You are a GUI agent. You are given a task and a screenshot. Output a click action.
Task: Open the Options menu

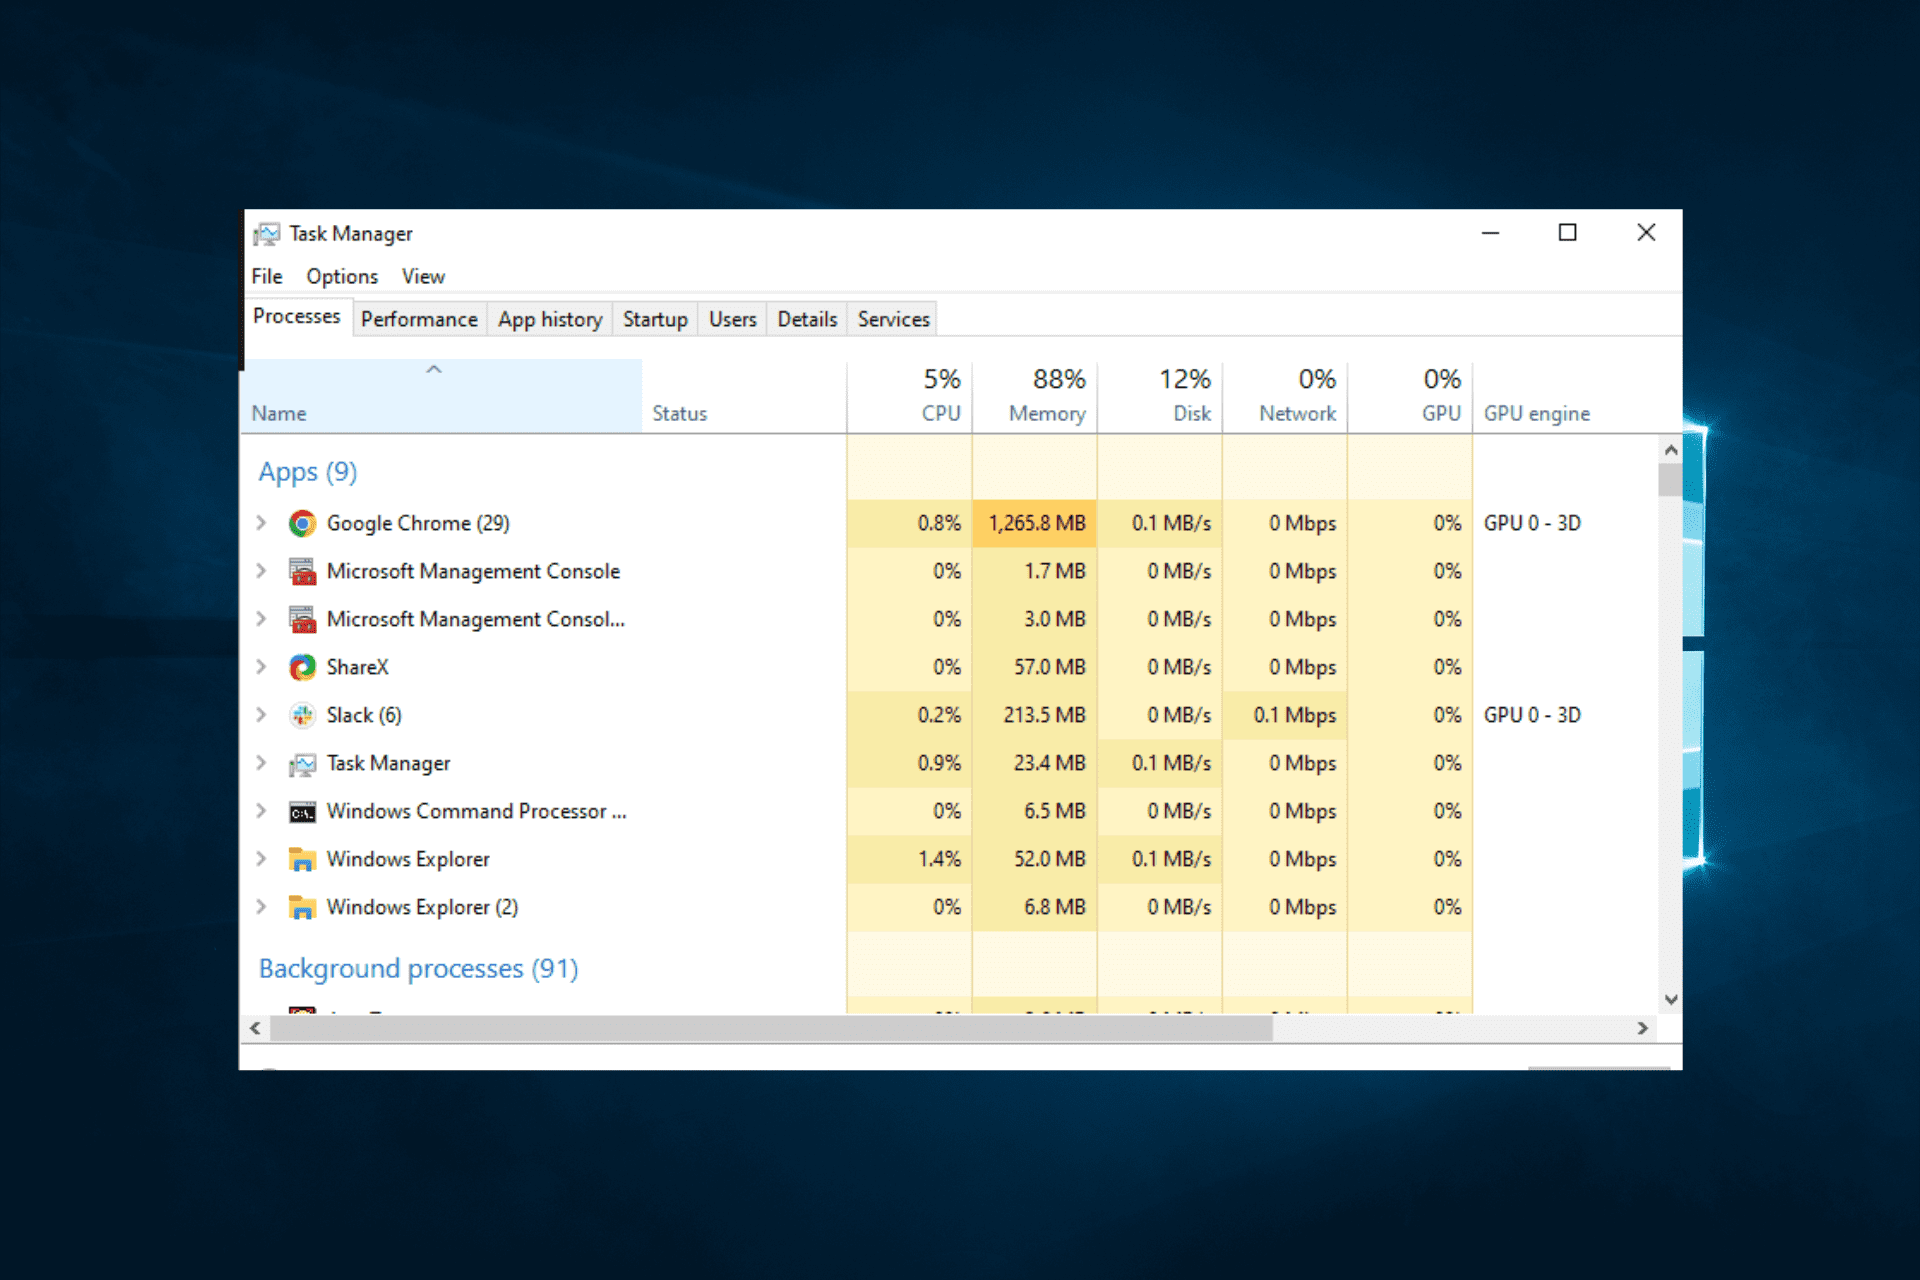(x=342, y=276)
